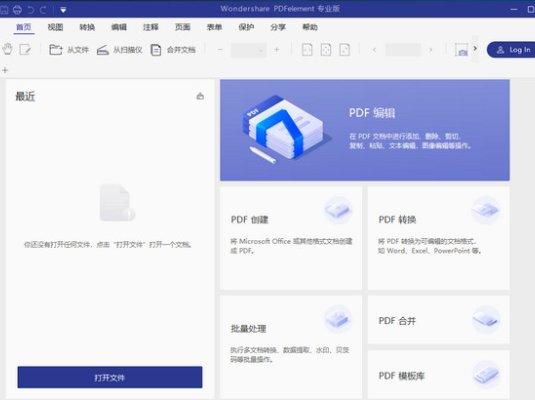535x400 pixels.
Task: Click the page number input field
Action: (x=403, y=50)
